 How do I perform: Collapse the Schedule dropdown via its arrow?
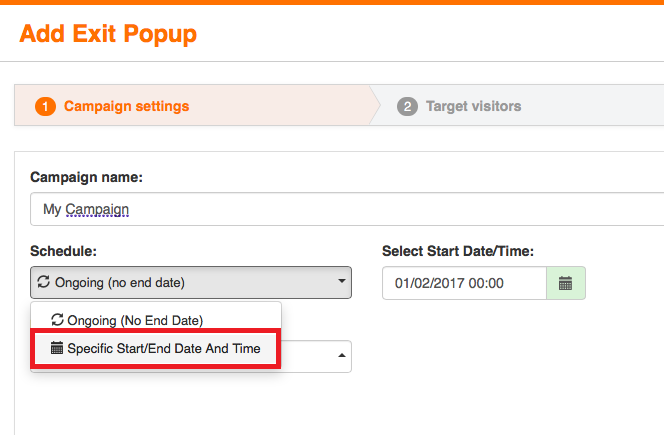click(341, 281)
